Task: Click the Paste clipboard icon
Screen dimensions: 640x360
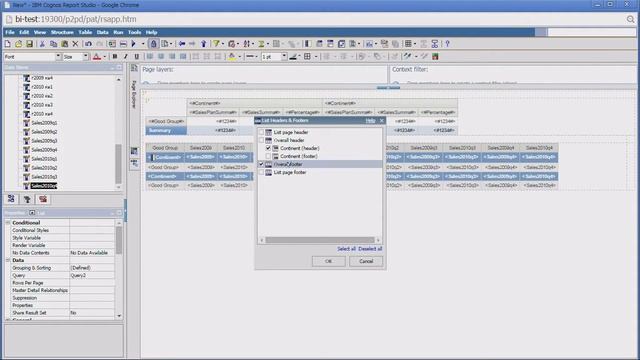Action: tap(64, 44)
